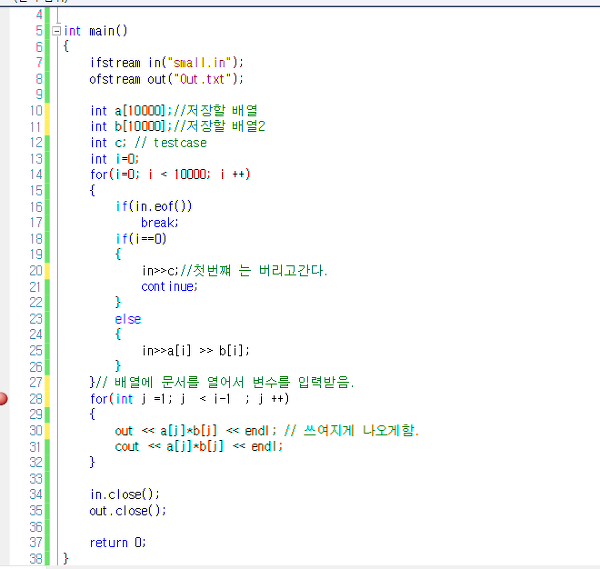Click the ofstream out("Out.txt") line
Viewport: 600px width, 569px height.
(x=166, y=79)
